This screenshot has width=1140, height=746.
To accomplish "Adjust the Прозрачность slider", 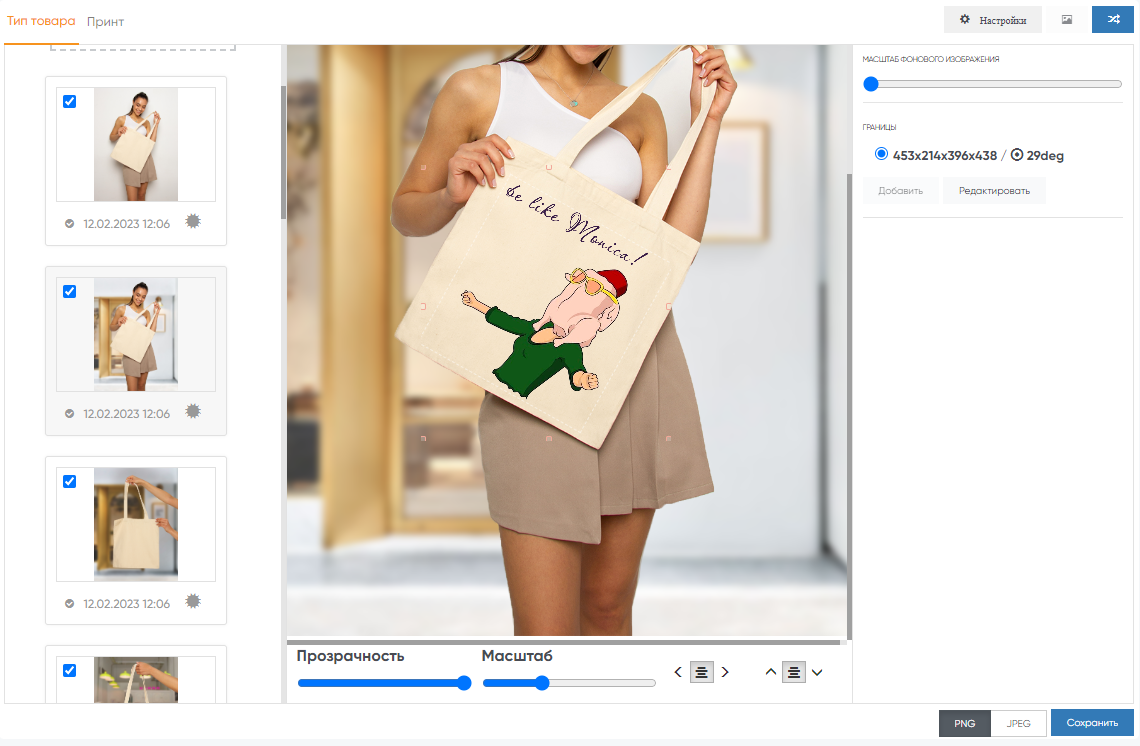I will tap(385, 683).
